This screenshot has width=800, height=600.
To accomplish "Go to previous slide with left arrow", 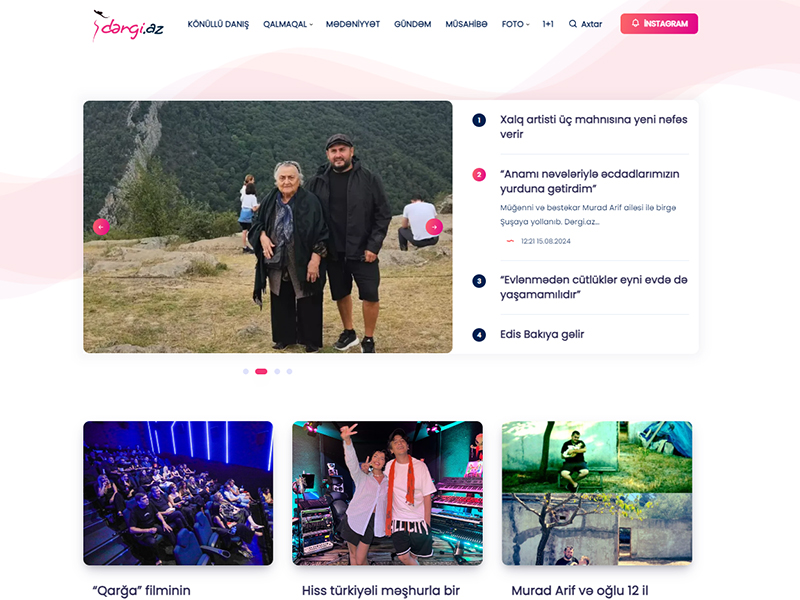I will [101, 227].
